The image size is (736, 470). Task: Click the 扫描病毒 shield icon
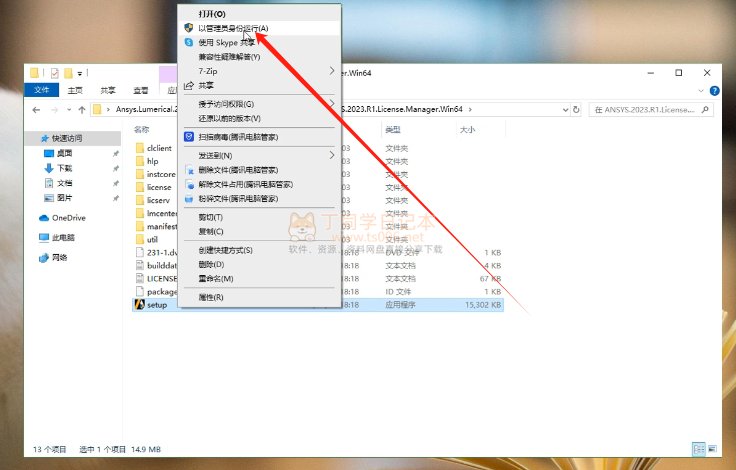point(188,136)
